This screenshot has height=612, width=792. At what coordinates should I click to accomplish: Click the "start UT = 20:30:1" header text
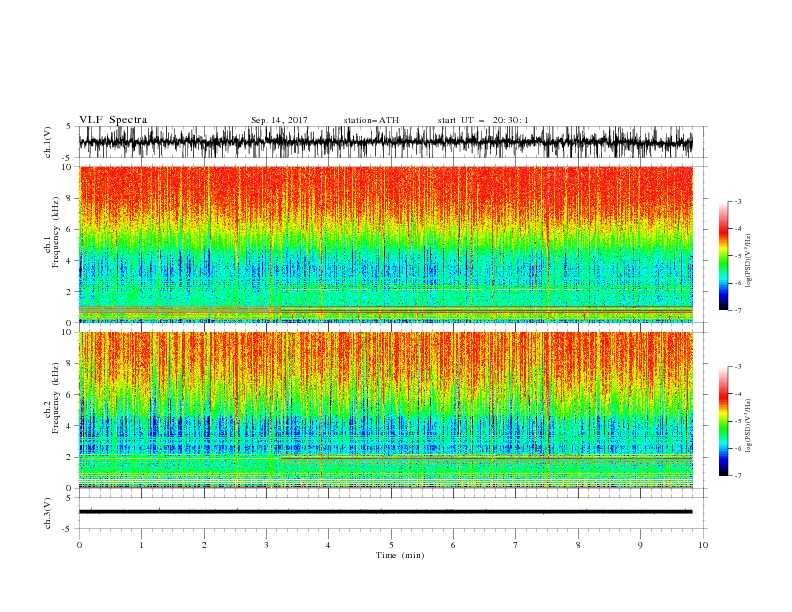tap(483, 120)
